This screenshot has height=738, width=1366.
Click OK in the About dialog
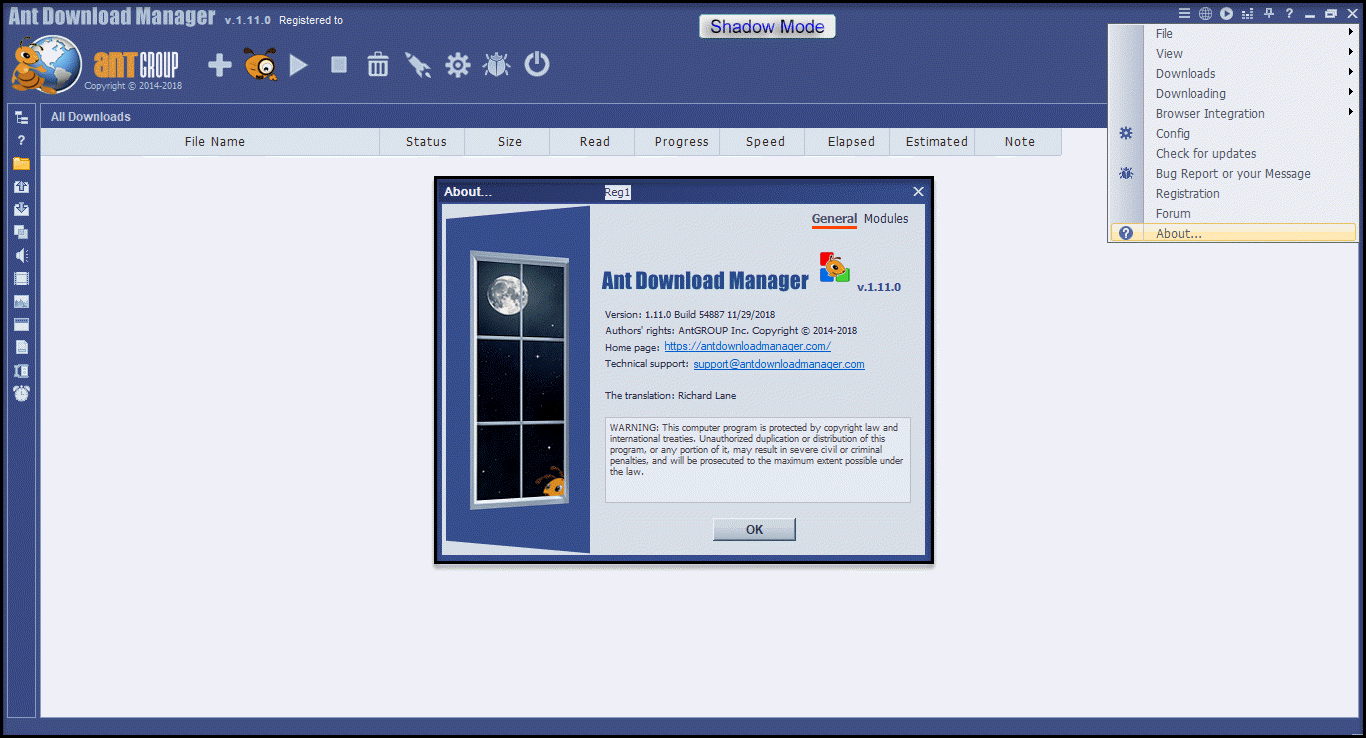[x=754, y=530]
